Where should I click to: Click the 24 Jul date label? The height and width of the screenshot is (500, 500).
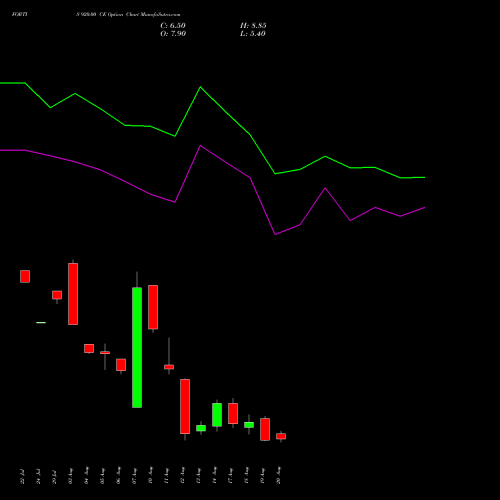pyautogui.click(x=38, y=476)
